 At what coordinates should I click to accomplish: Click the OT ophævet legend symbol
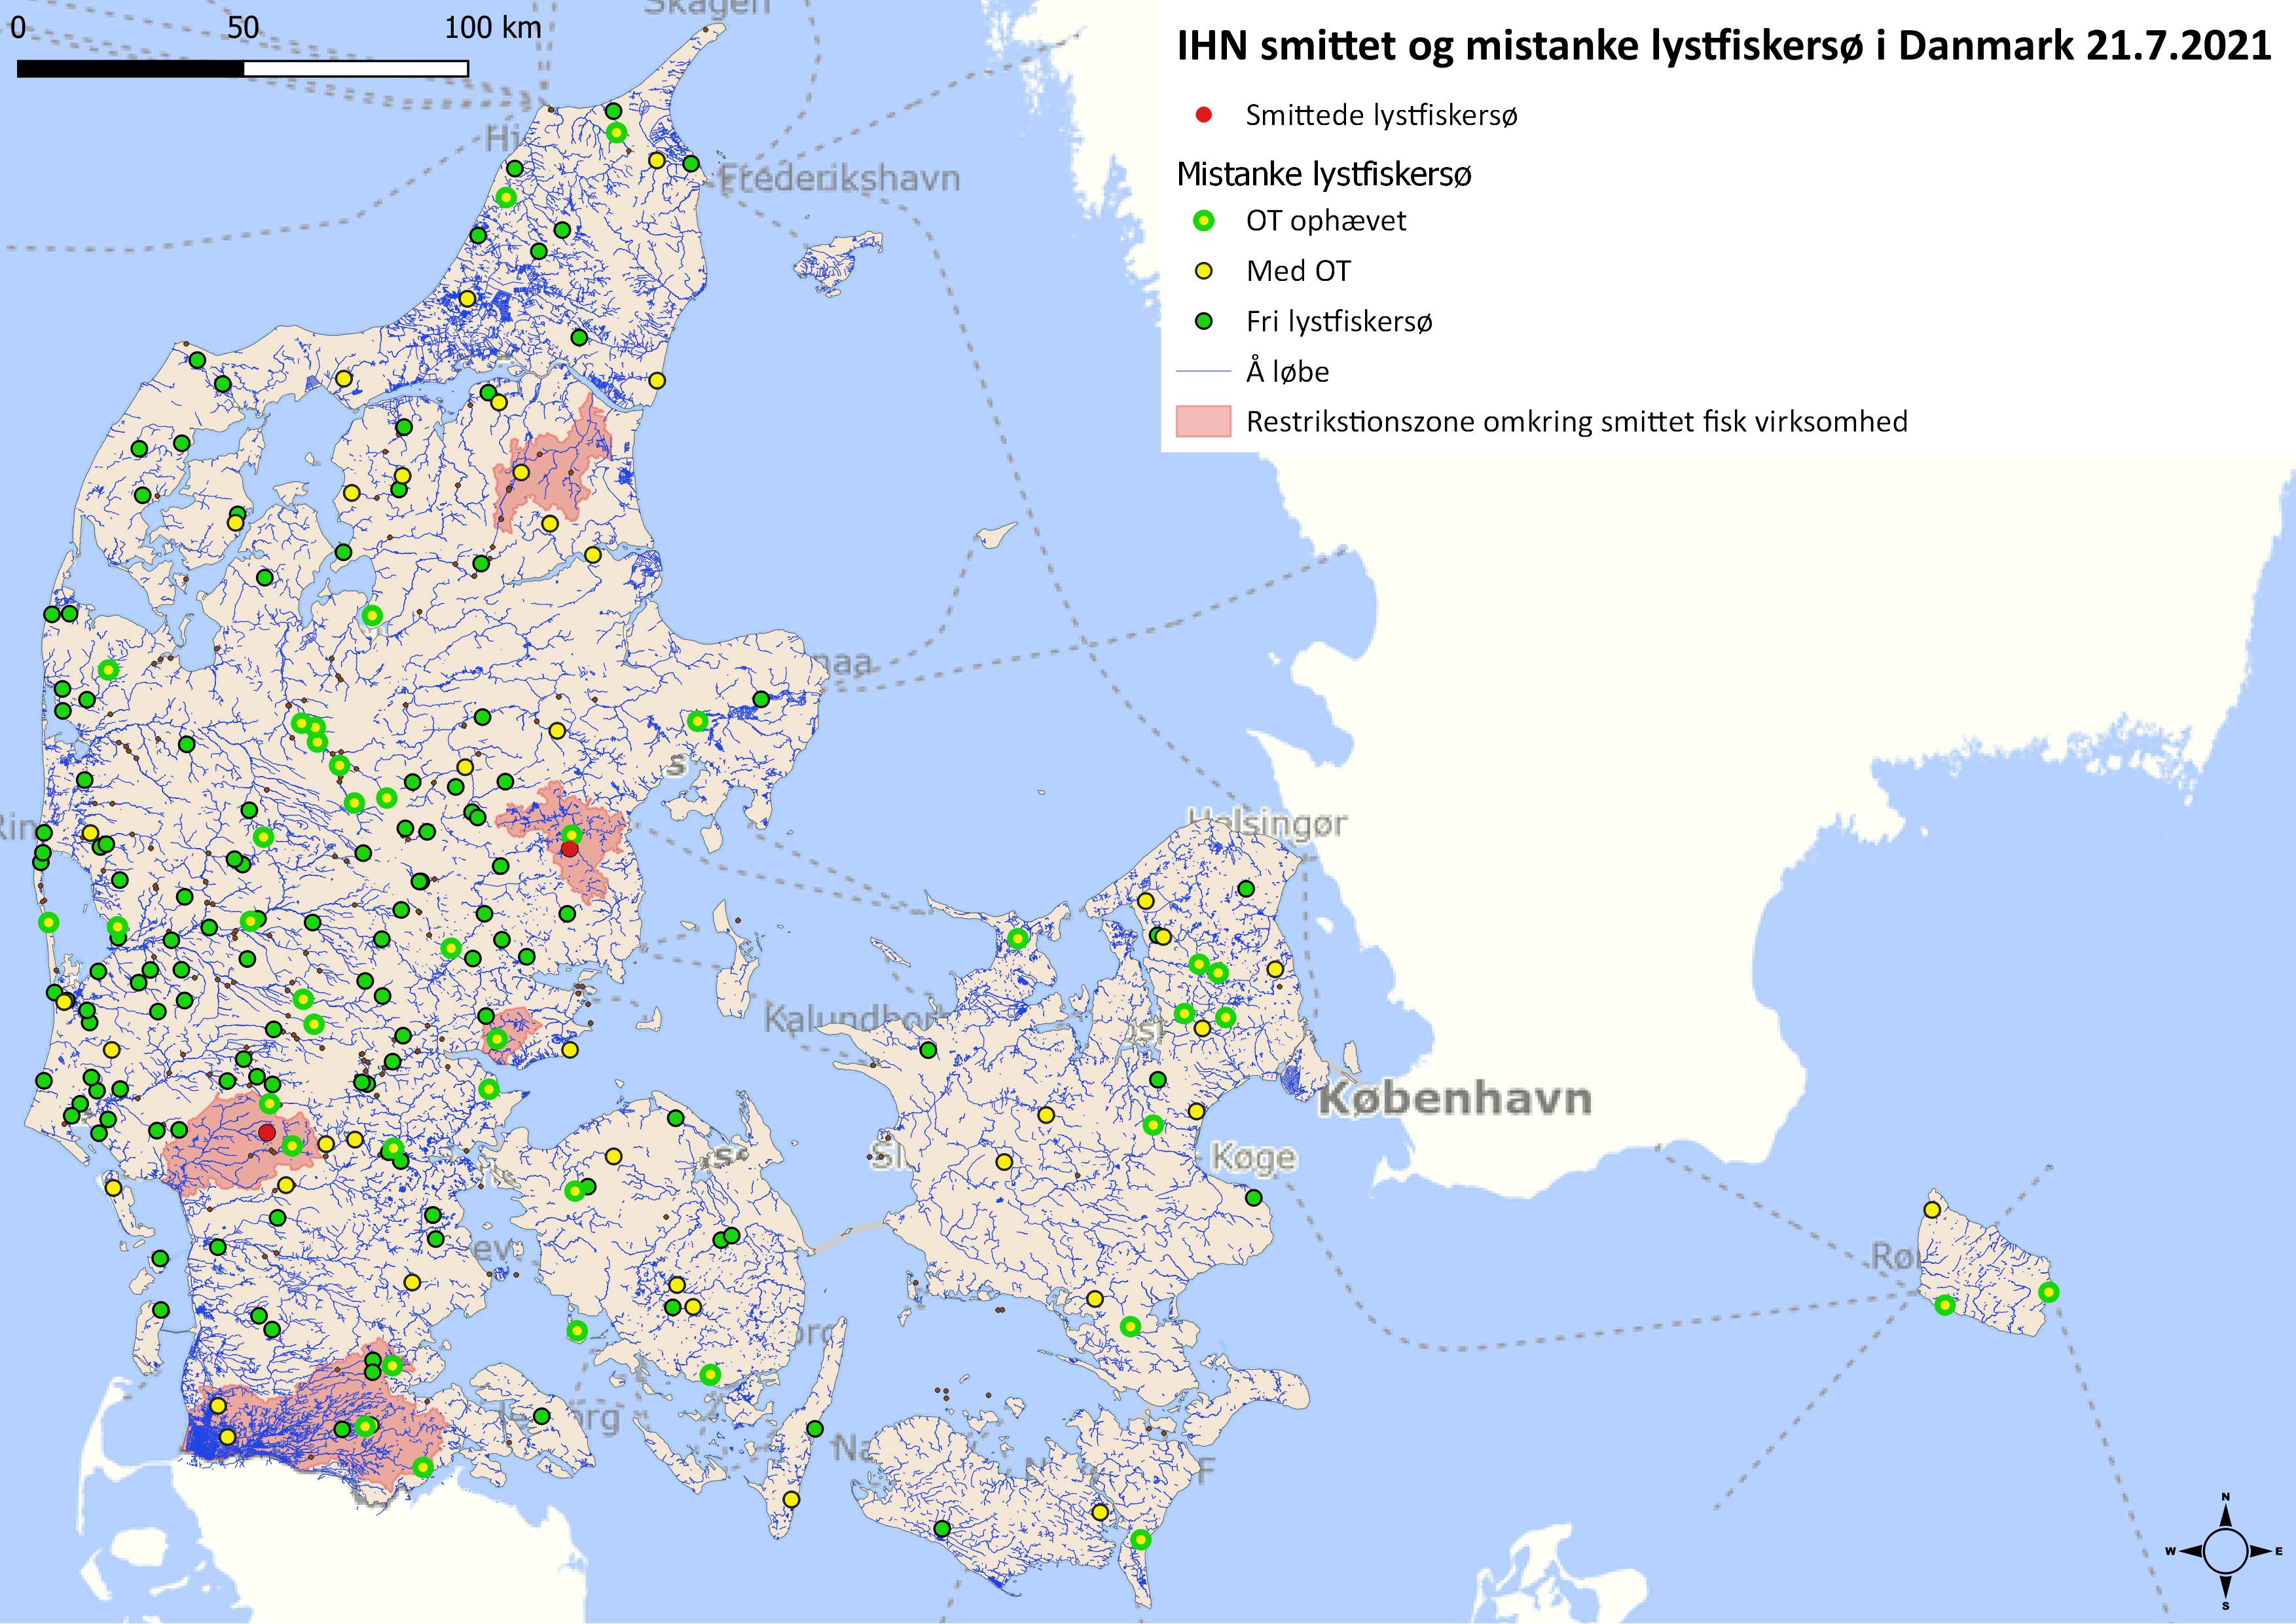1203,221
